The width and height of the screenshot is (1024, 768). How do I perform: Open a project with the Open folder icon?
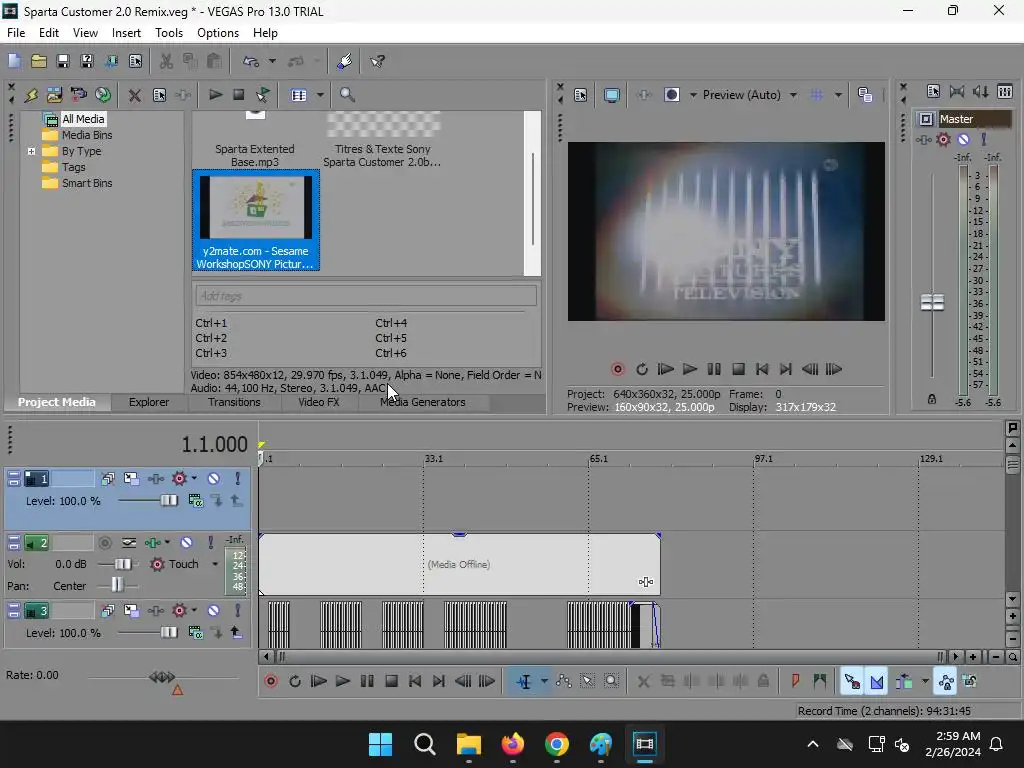pos(39,61)
